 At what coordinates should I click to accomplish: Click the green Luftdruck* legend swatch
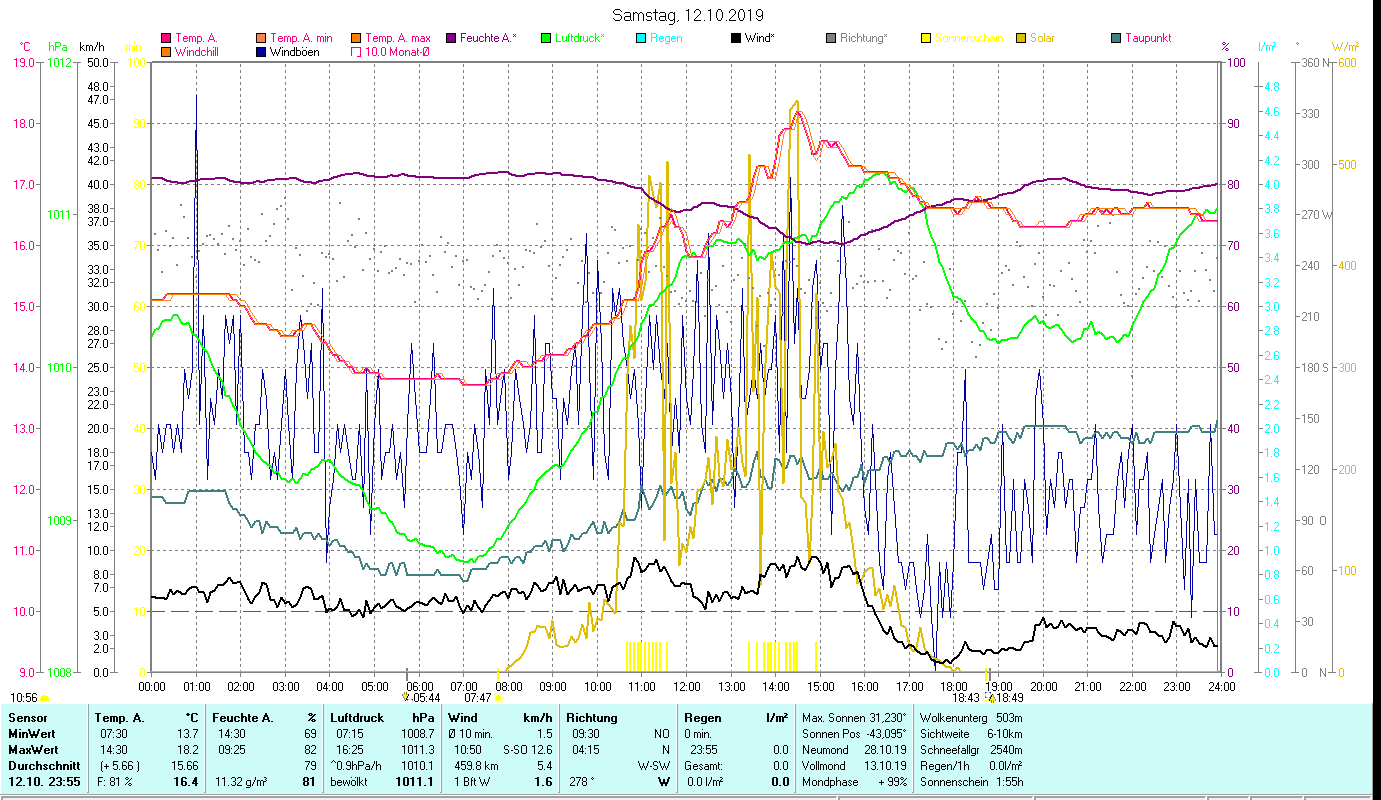point(546,38)
